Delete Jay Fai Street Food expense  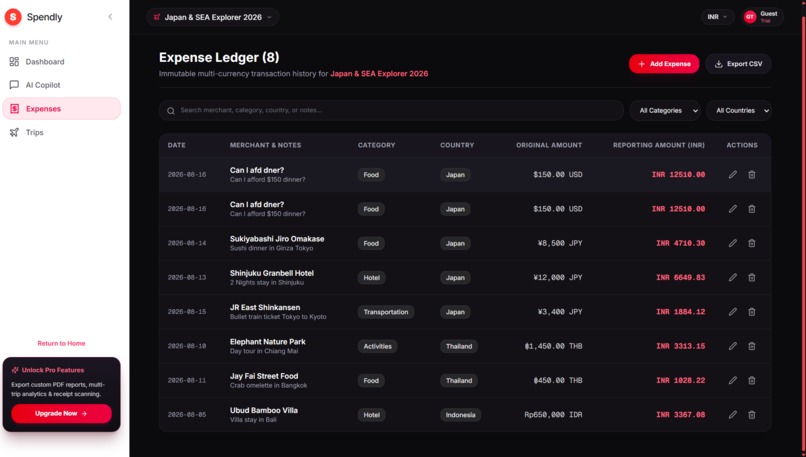click(x=752, y=380)
